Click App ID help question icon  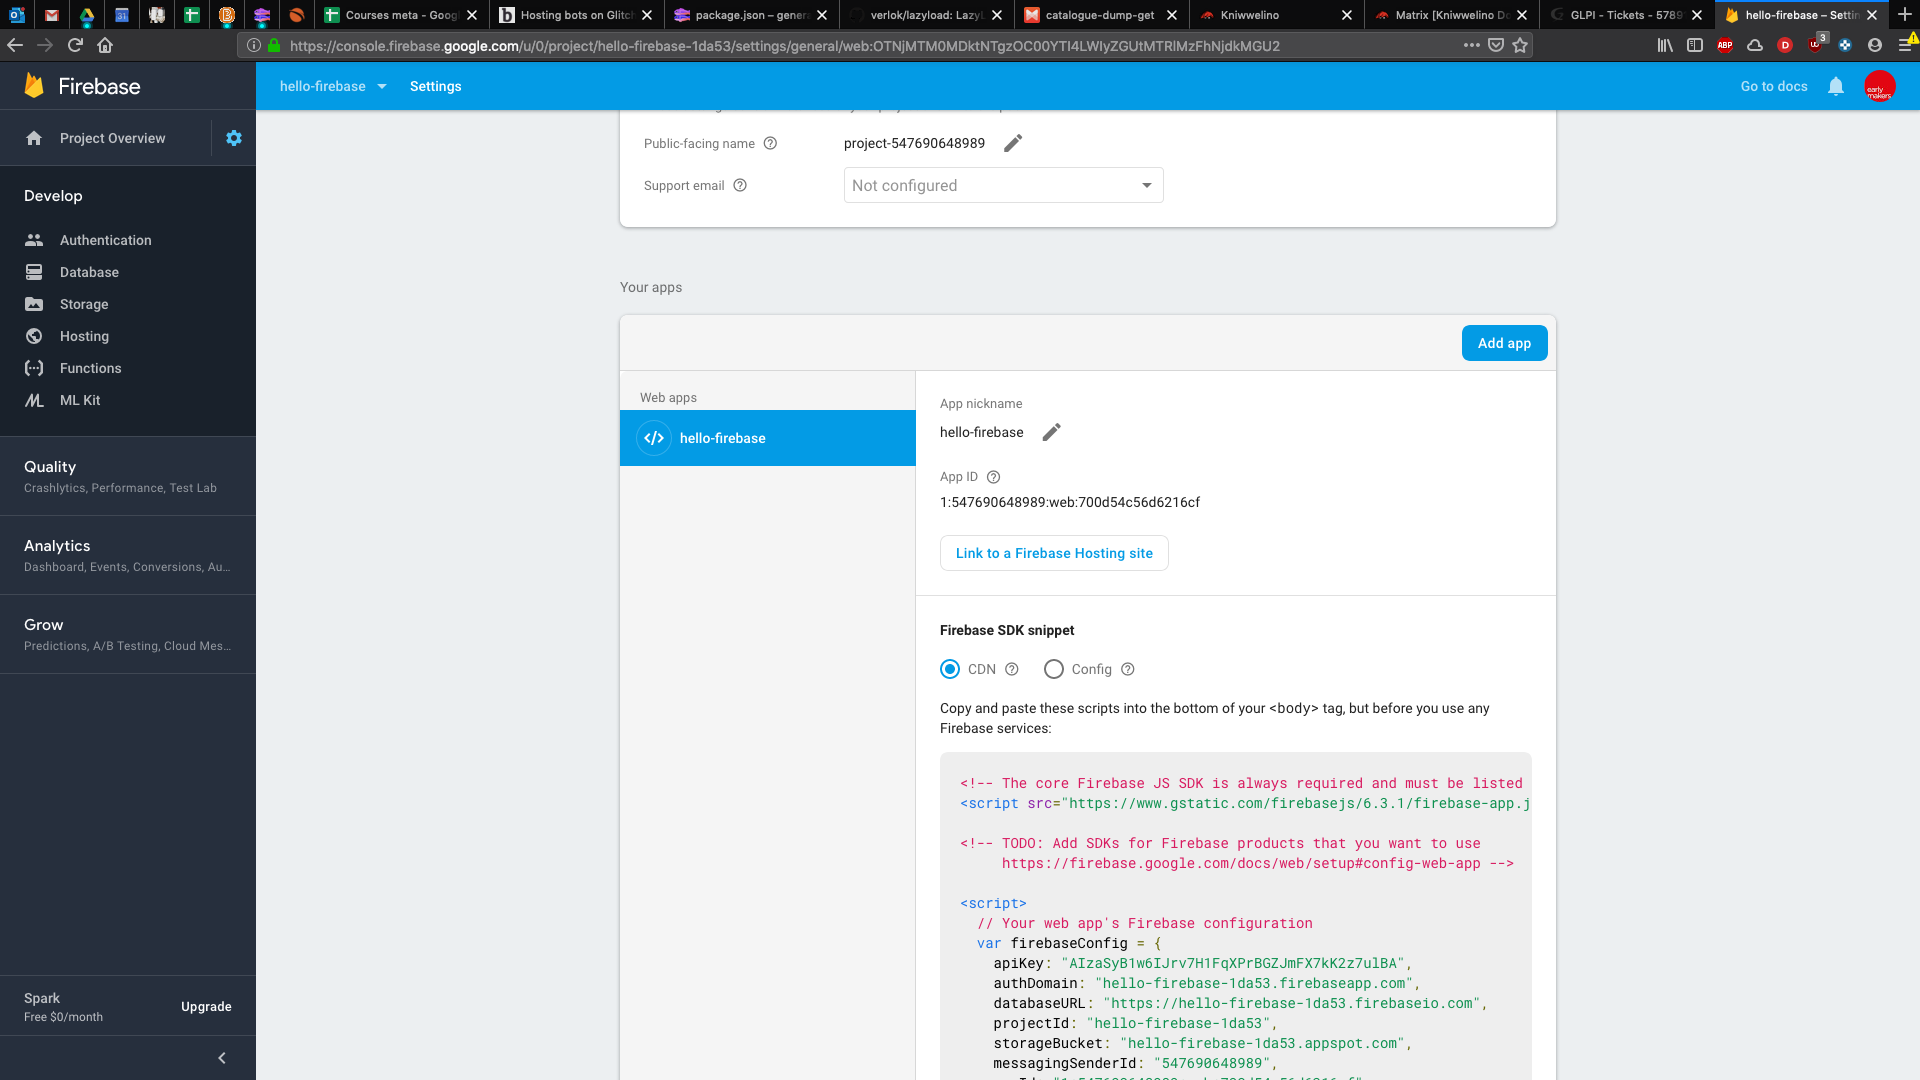993,477
